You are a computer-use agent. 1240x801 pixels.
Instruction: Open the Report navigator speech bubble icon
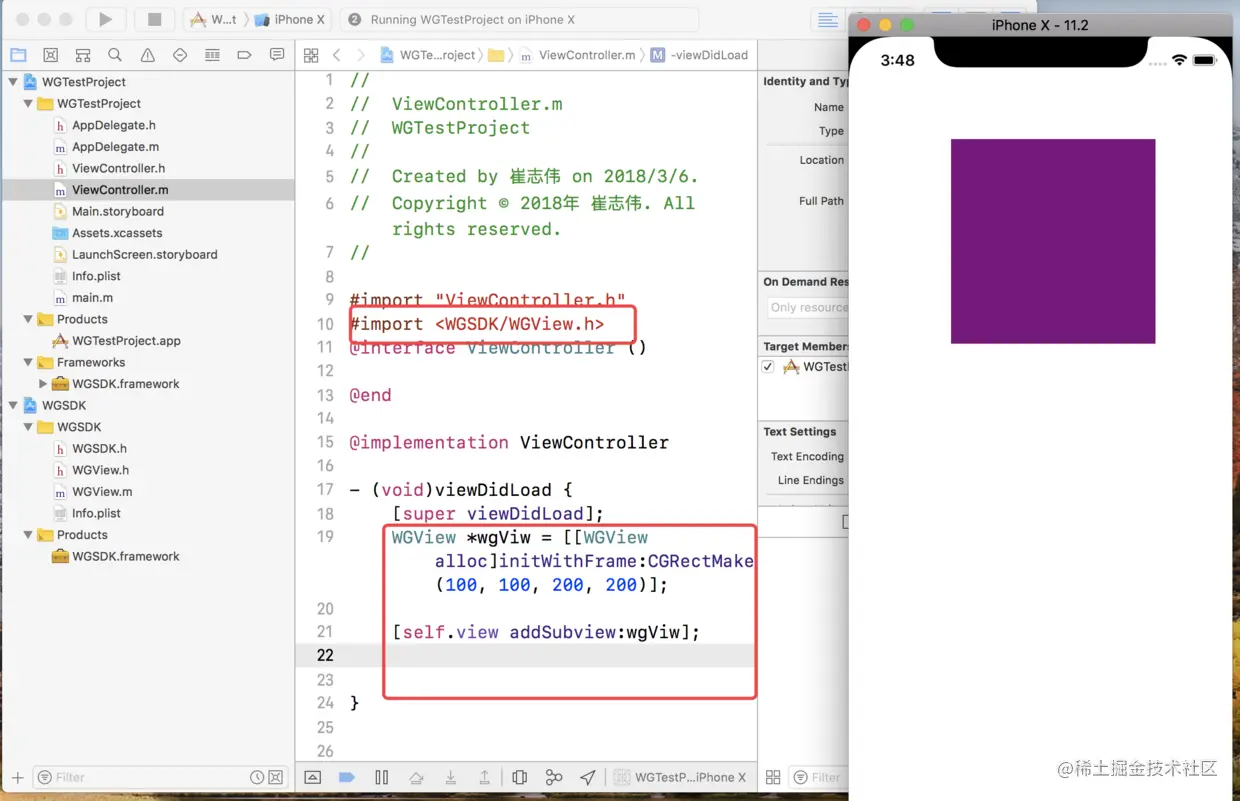(277, 55)
